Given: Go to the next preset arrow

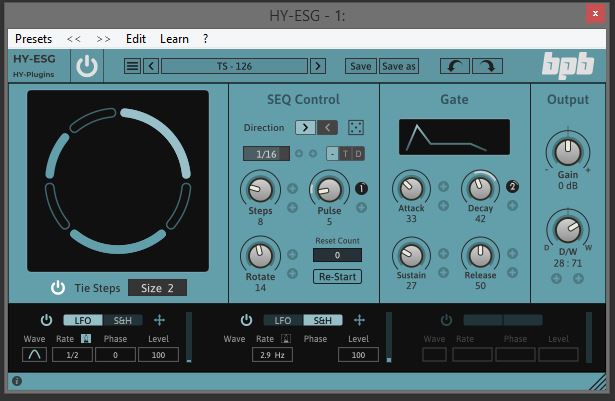Looking at the screenshot, I should point(318,66).
